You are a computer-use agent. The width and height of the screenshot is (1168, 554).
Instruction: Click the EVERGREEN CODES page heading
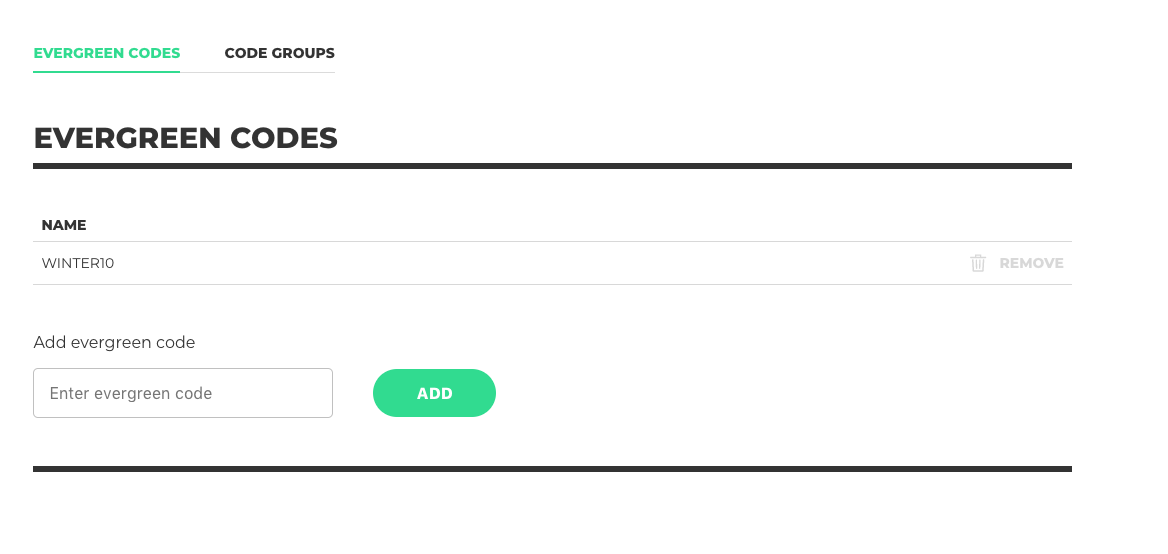tap(185, 138)
